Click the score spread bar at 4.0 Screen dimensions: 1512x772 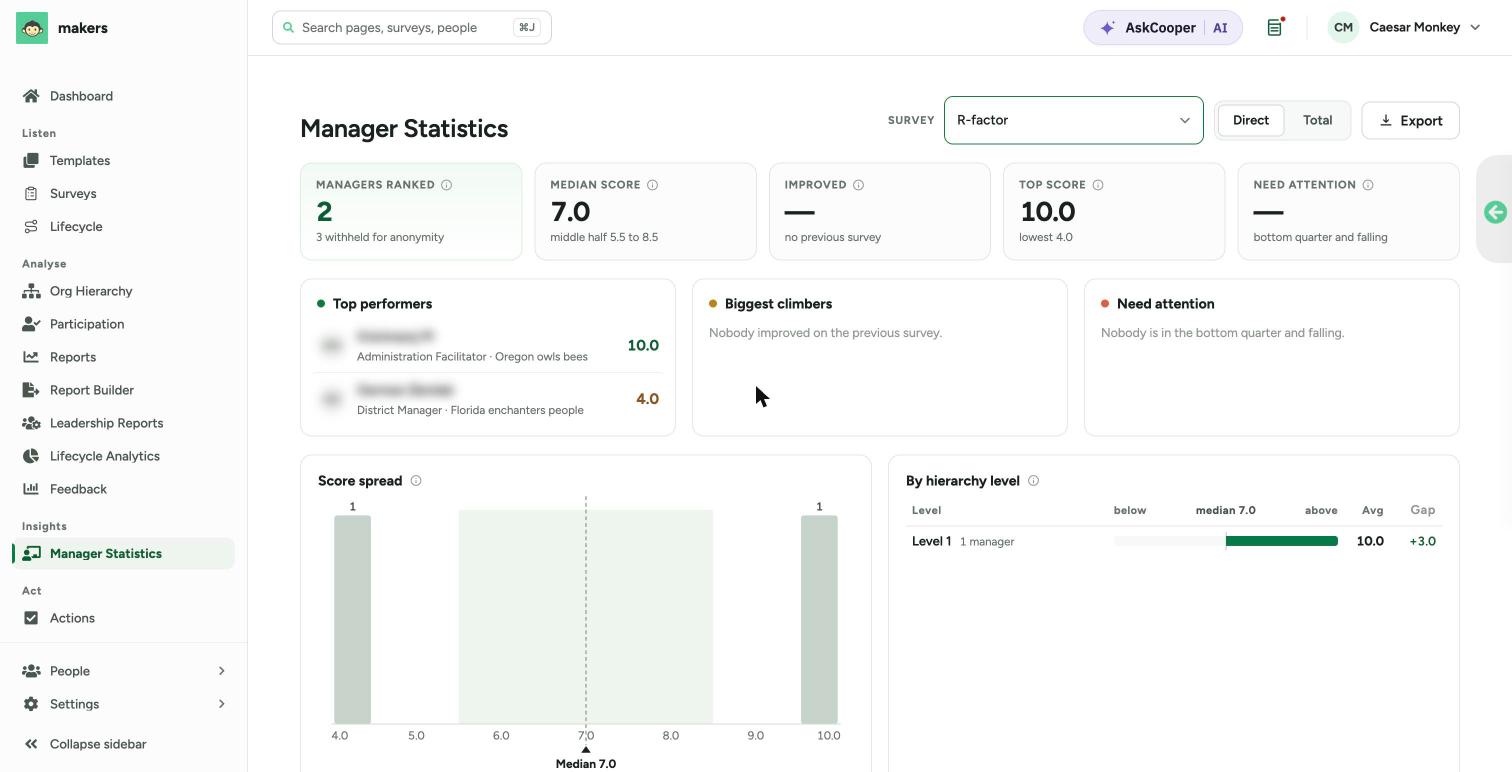tap(352, 619)
